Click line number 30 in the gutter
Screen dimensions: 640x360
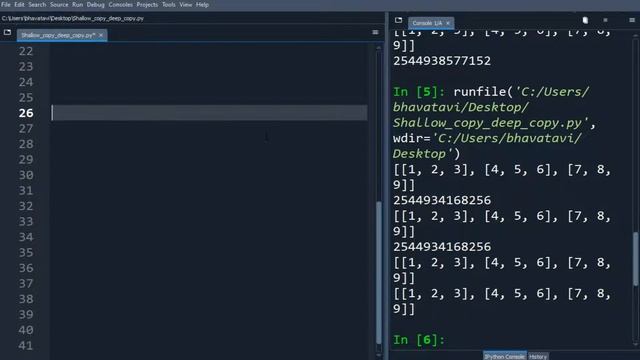(x=26, y=175)
